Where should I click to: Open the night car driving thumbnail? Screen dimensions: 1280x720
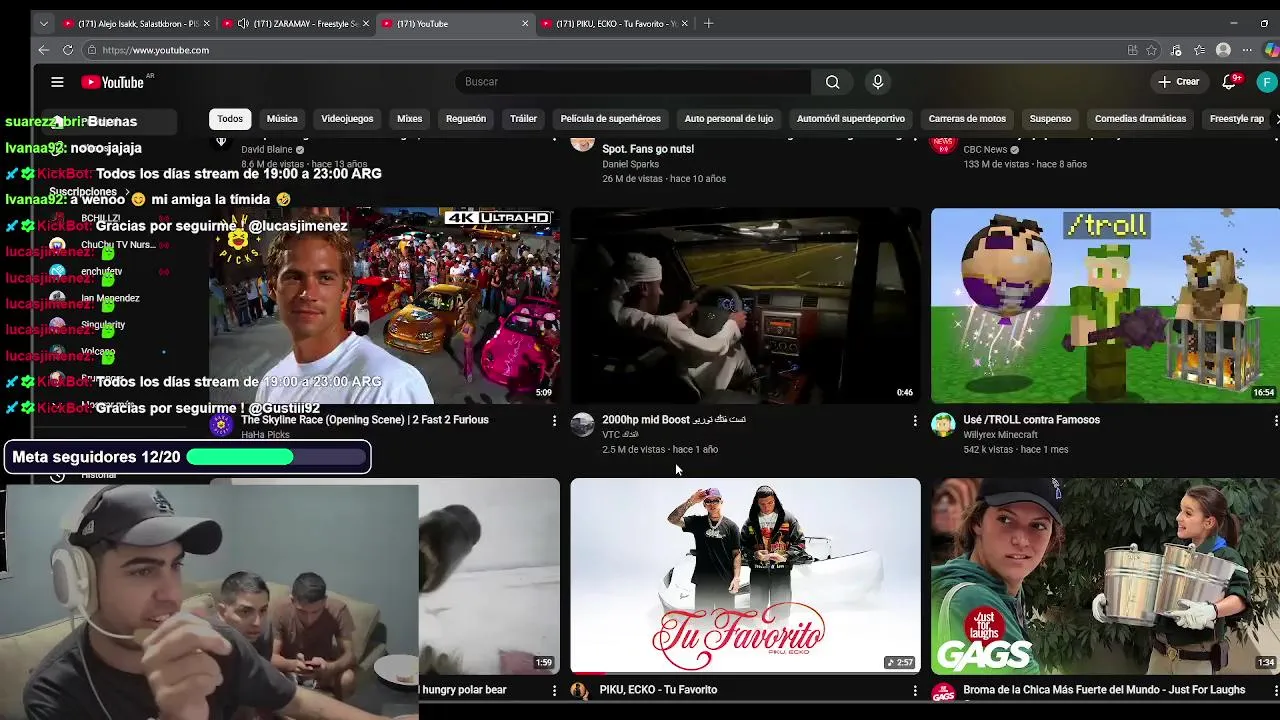pos(745,305)
